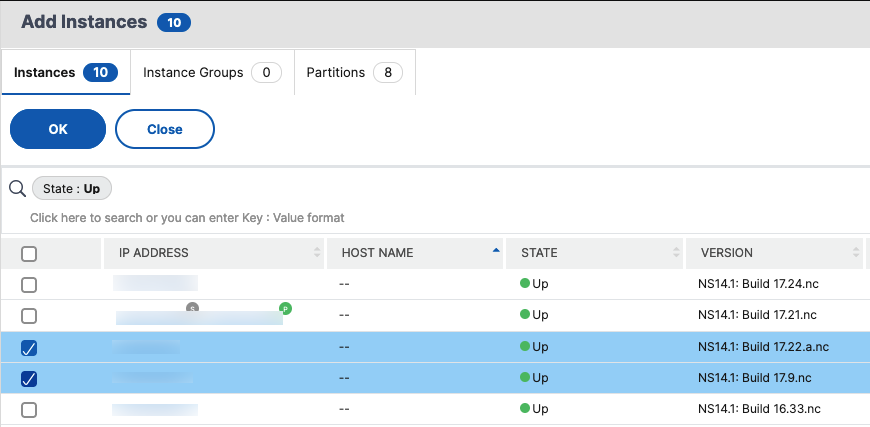
Task: Click the search field placeholder text
Action: [187, 218]
